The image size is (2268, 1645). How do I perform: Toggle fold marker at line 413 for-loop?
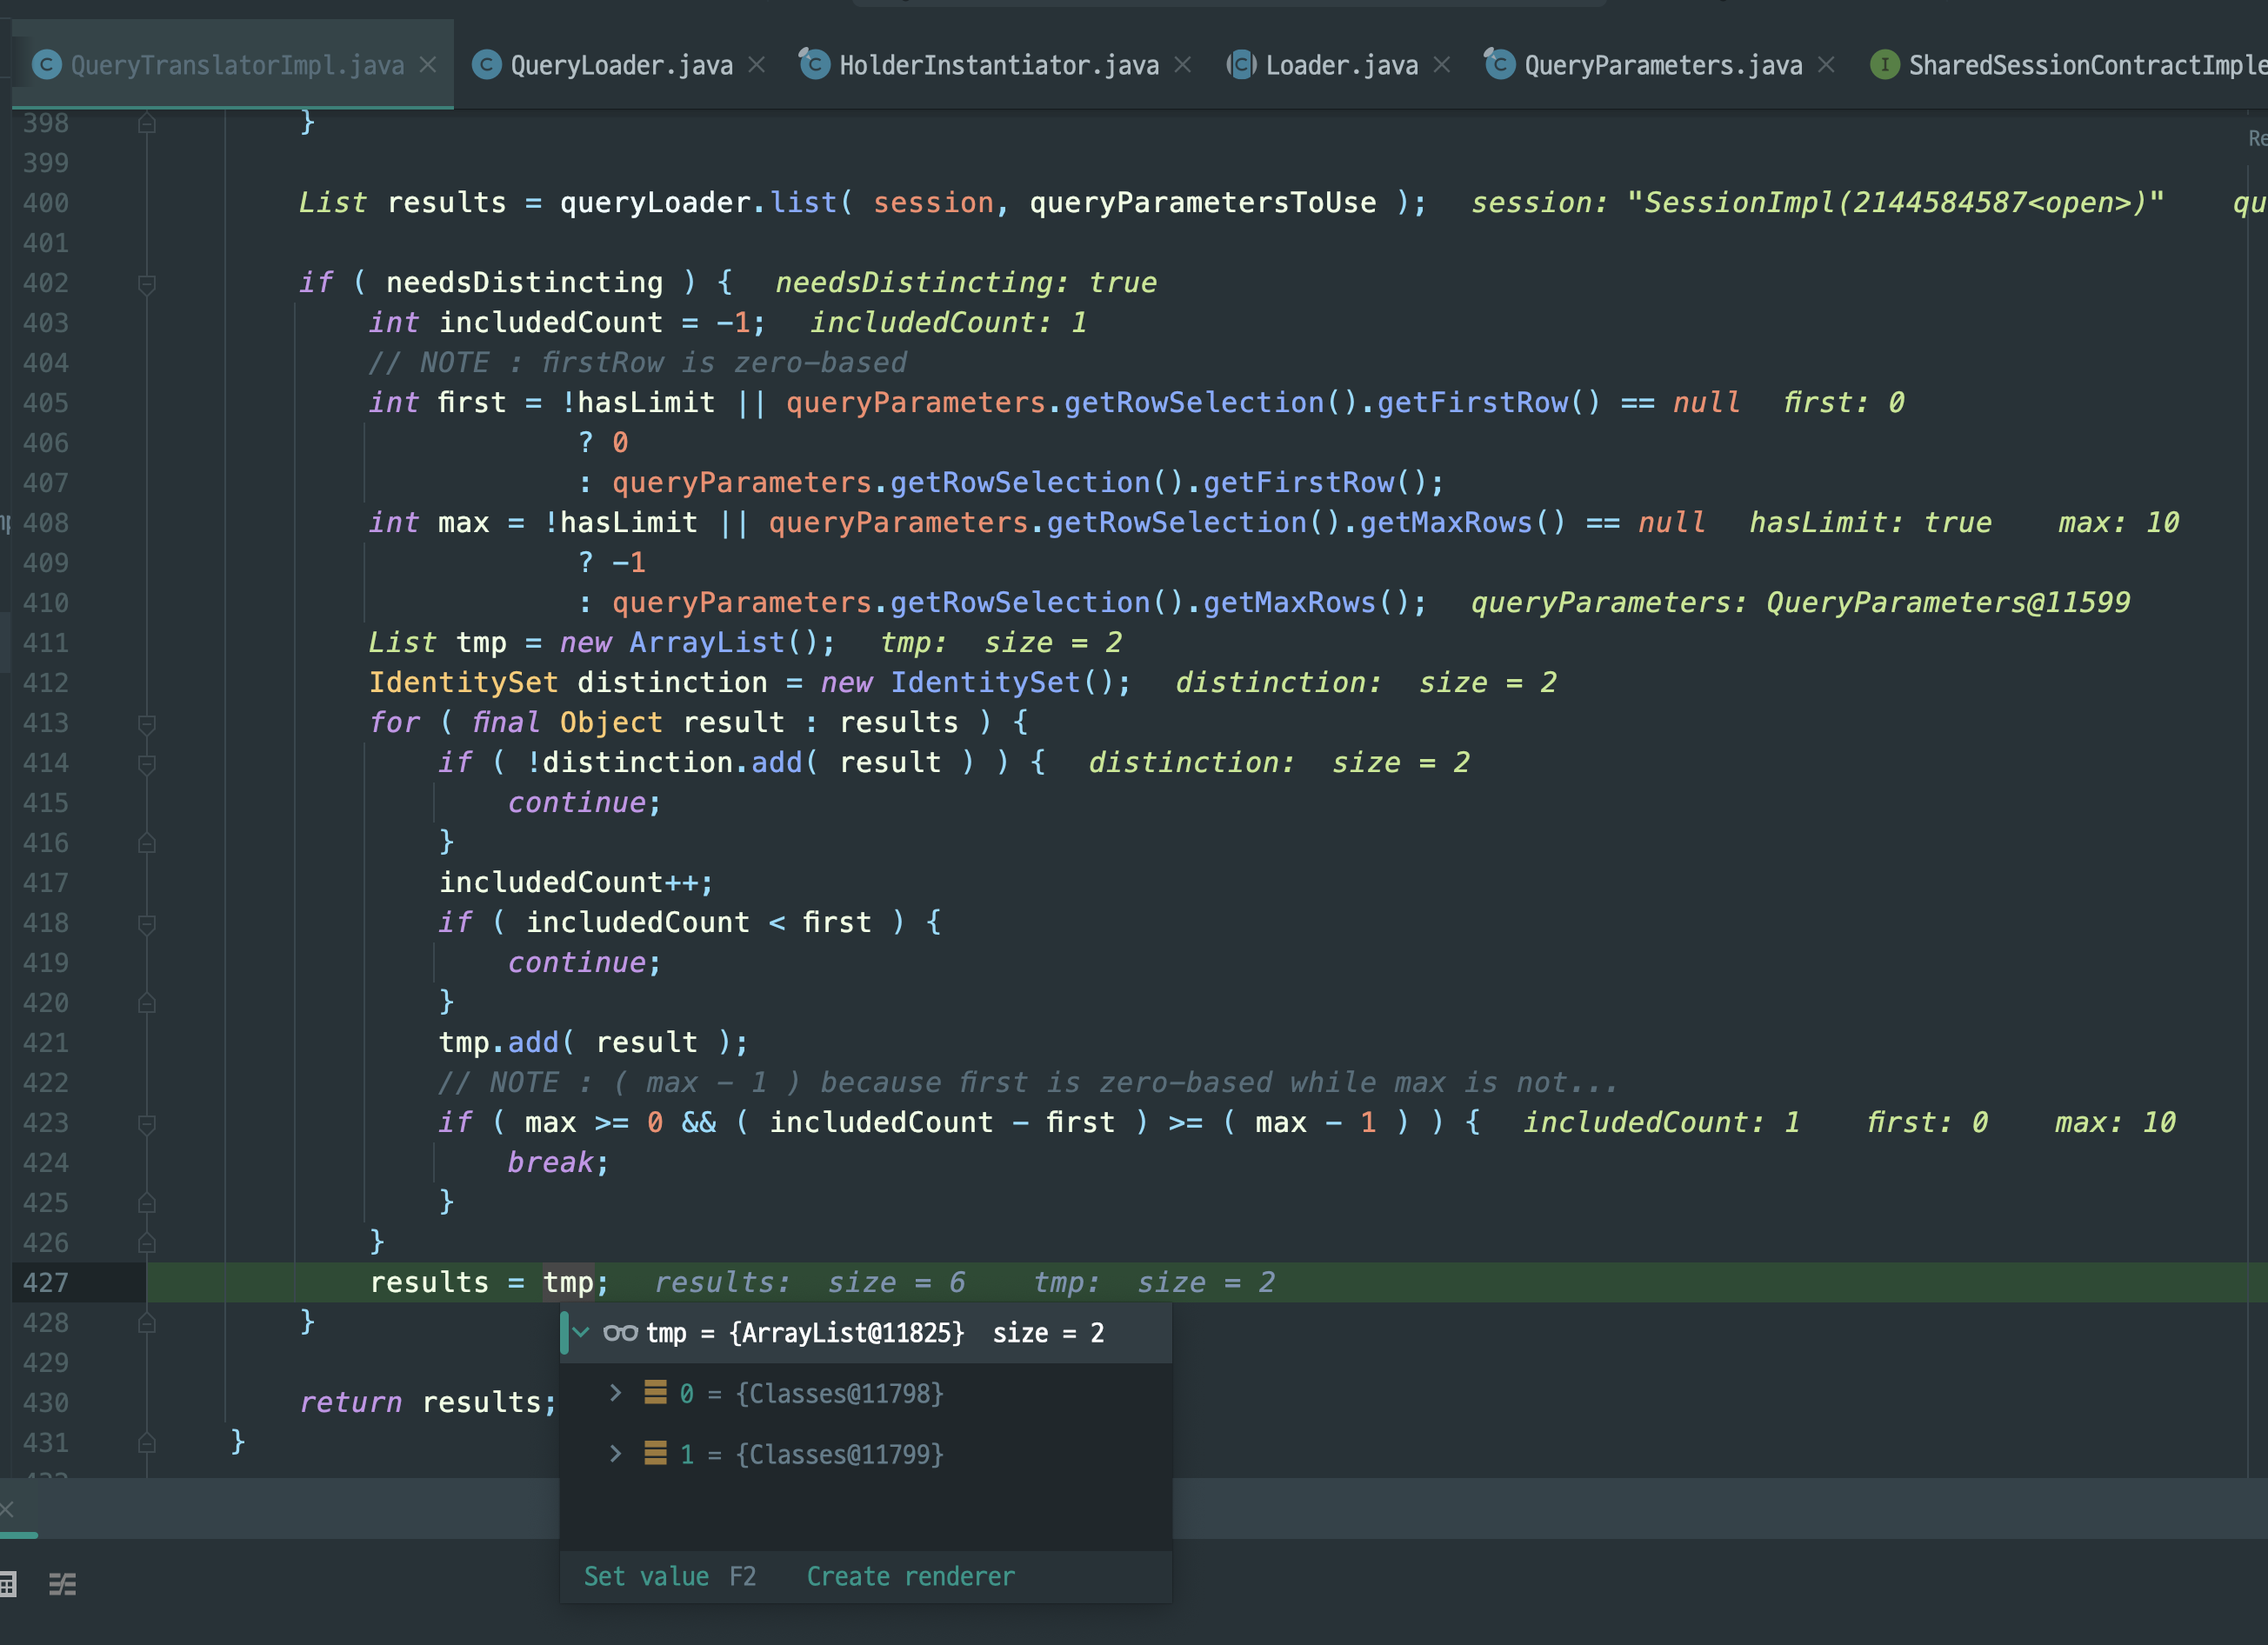tap(147, 723)
